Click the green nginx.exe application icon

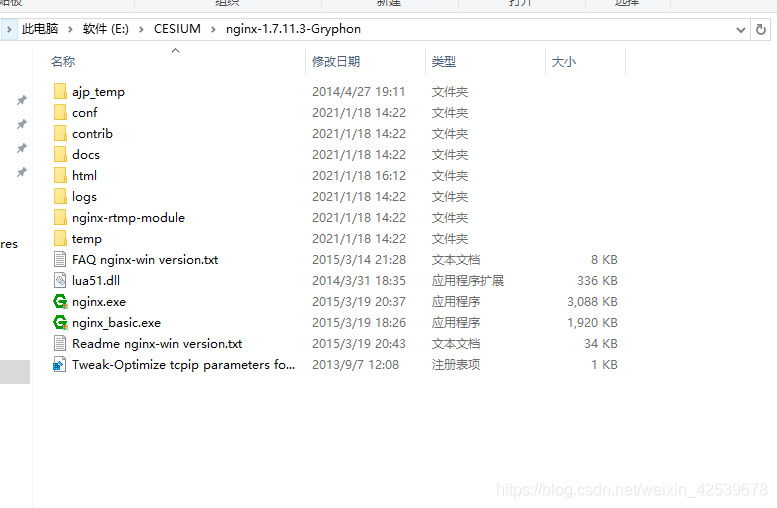pos(60,301)
